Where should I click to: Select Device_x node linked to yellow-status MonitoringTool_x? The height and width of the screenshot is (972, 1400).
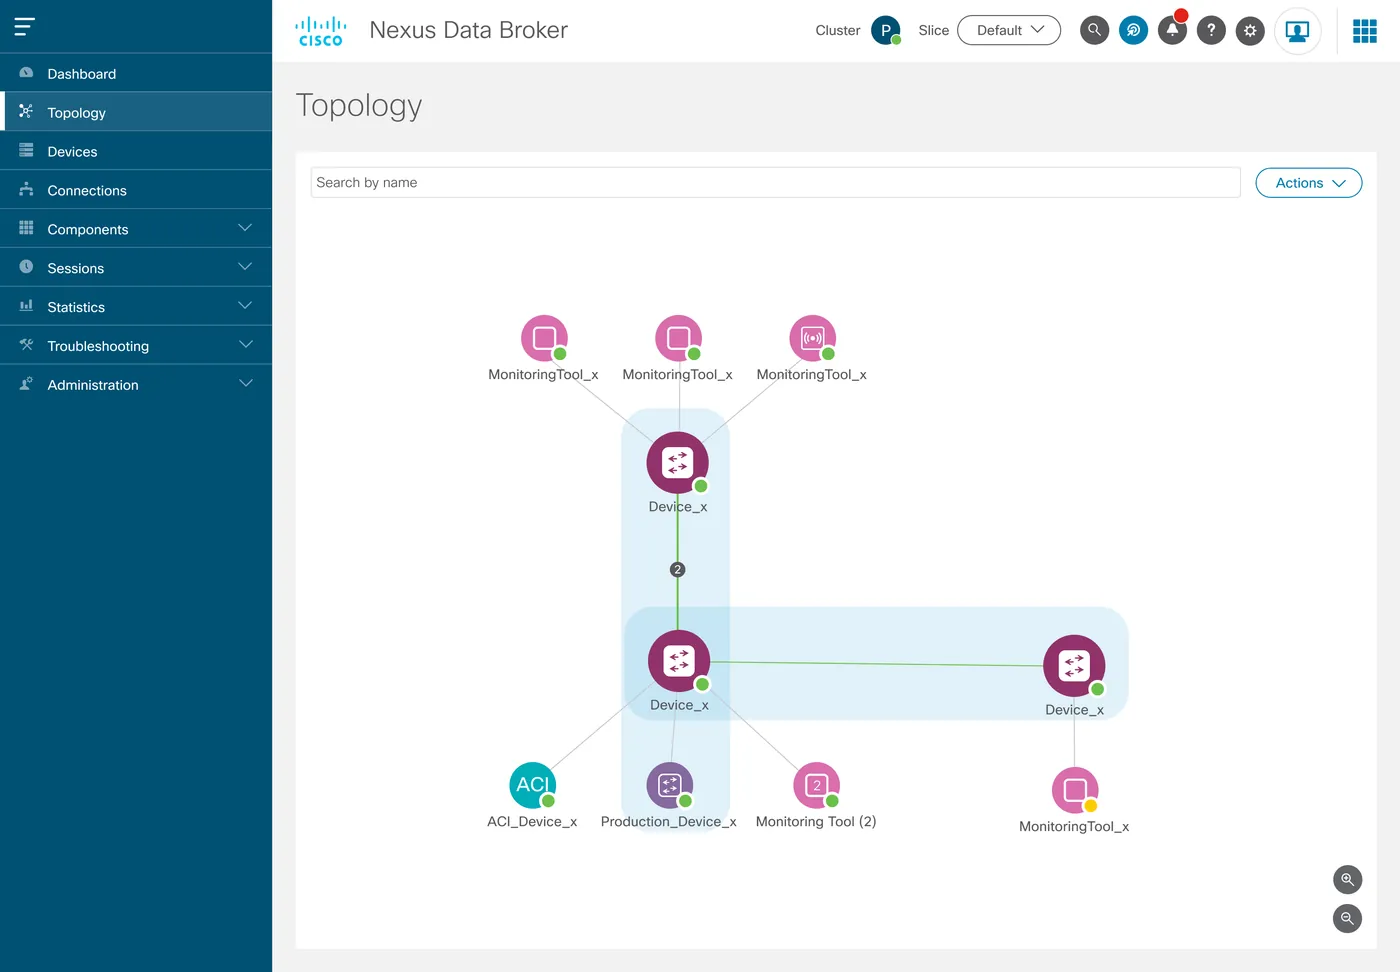pos(1074,666)
